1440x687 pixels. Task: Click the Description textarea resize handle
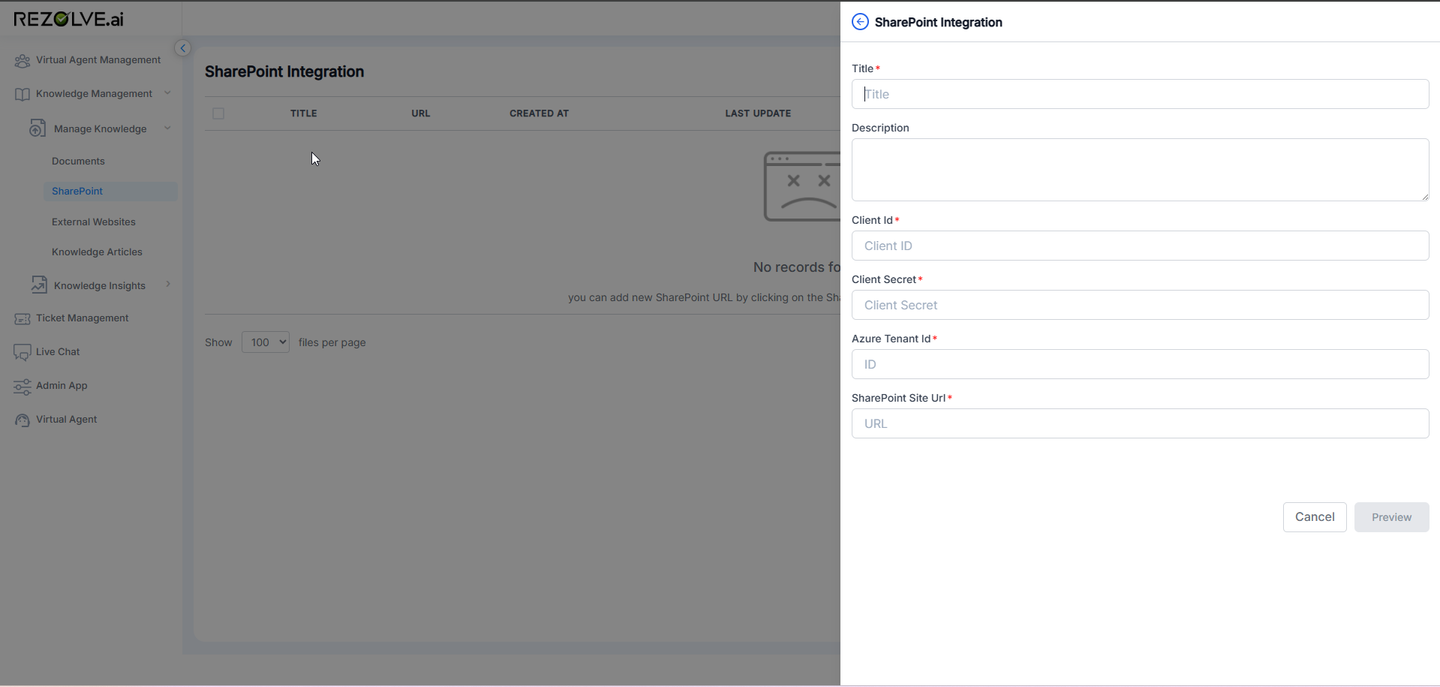pos(1424,196)
